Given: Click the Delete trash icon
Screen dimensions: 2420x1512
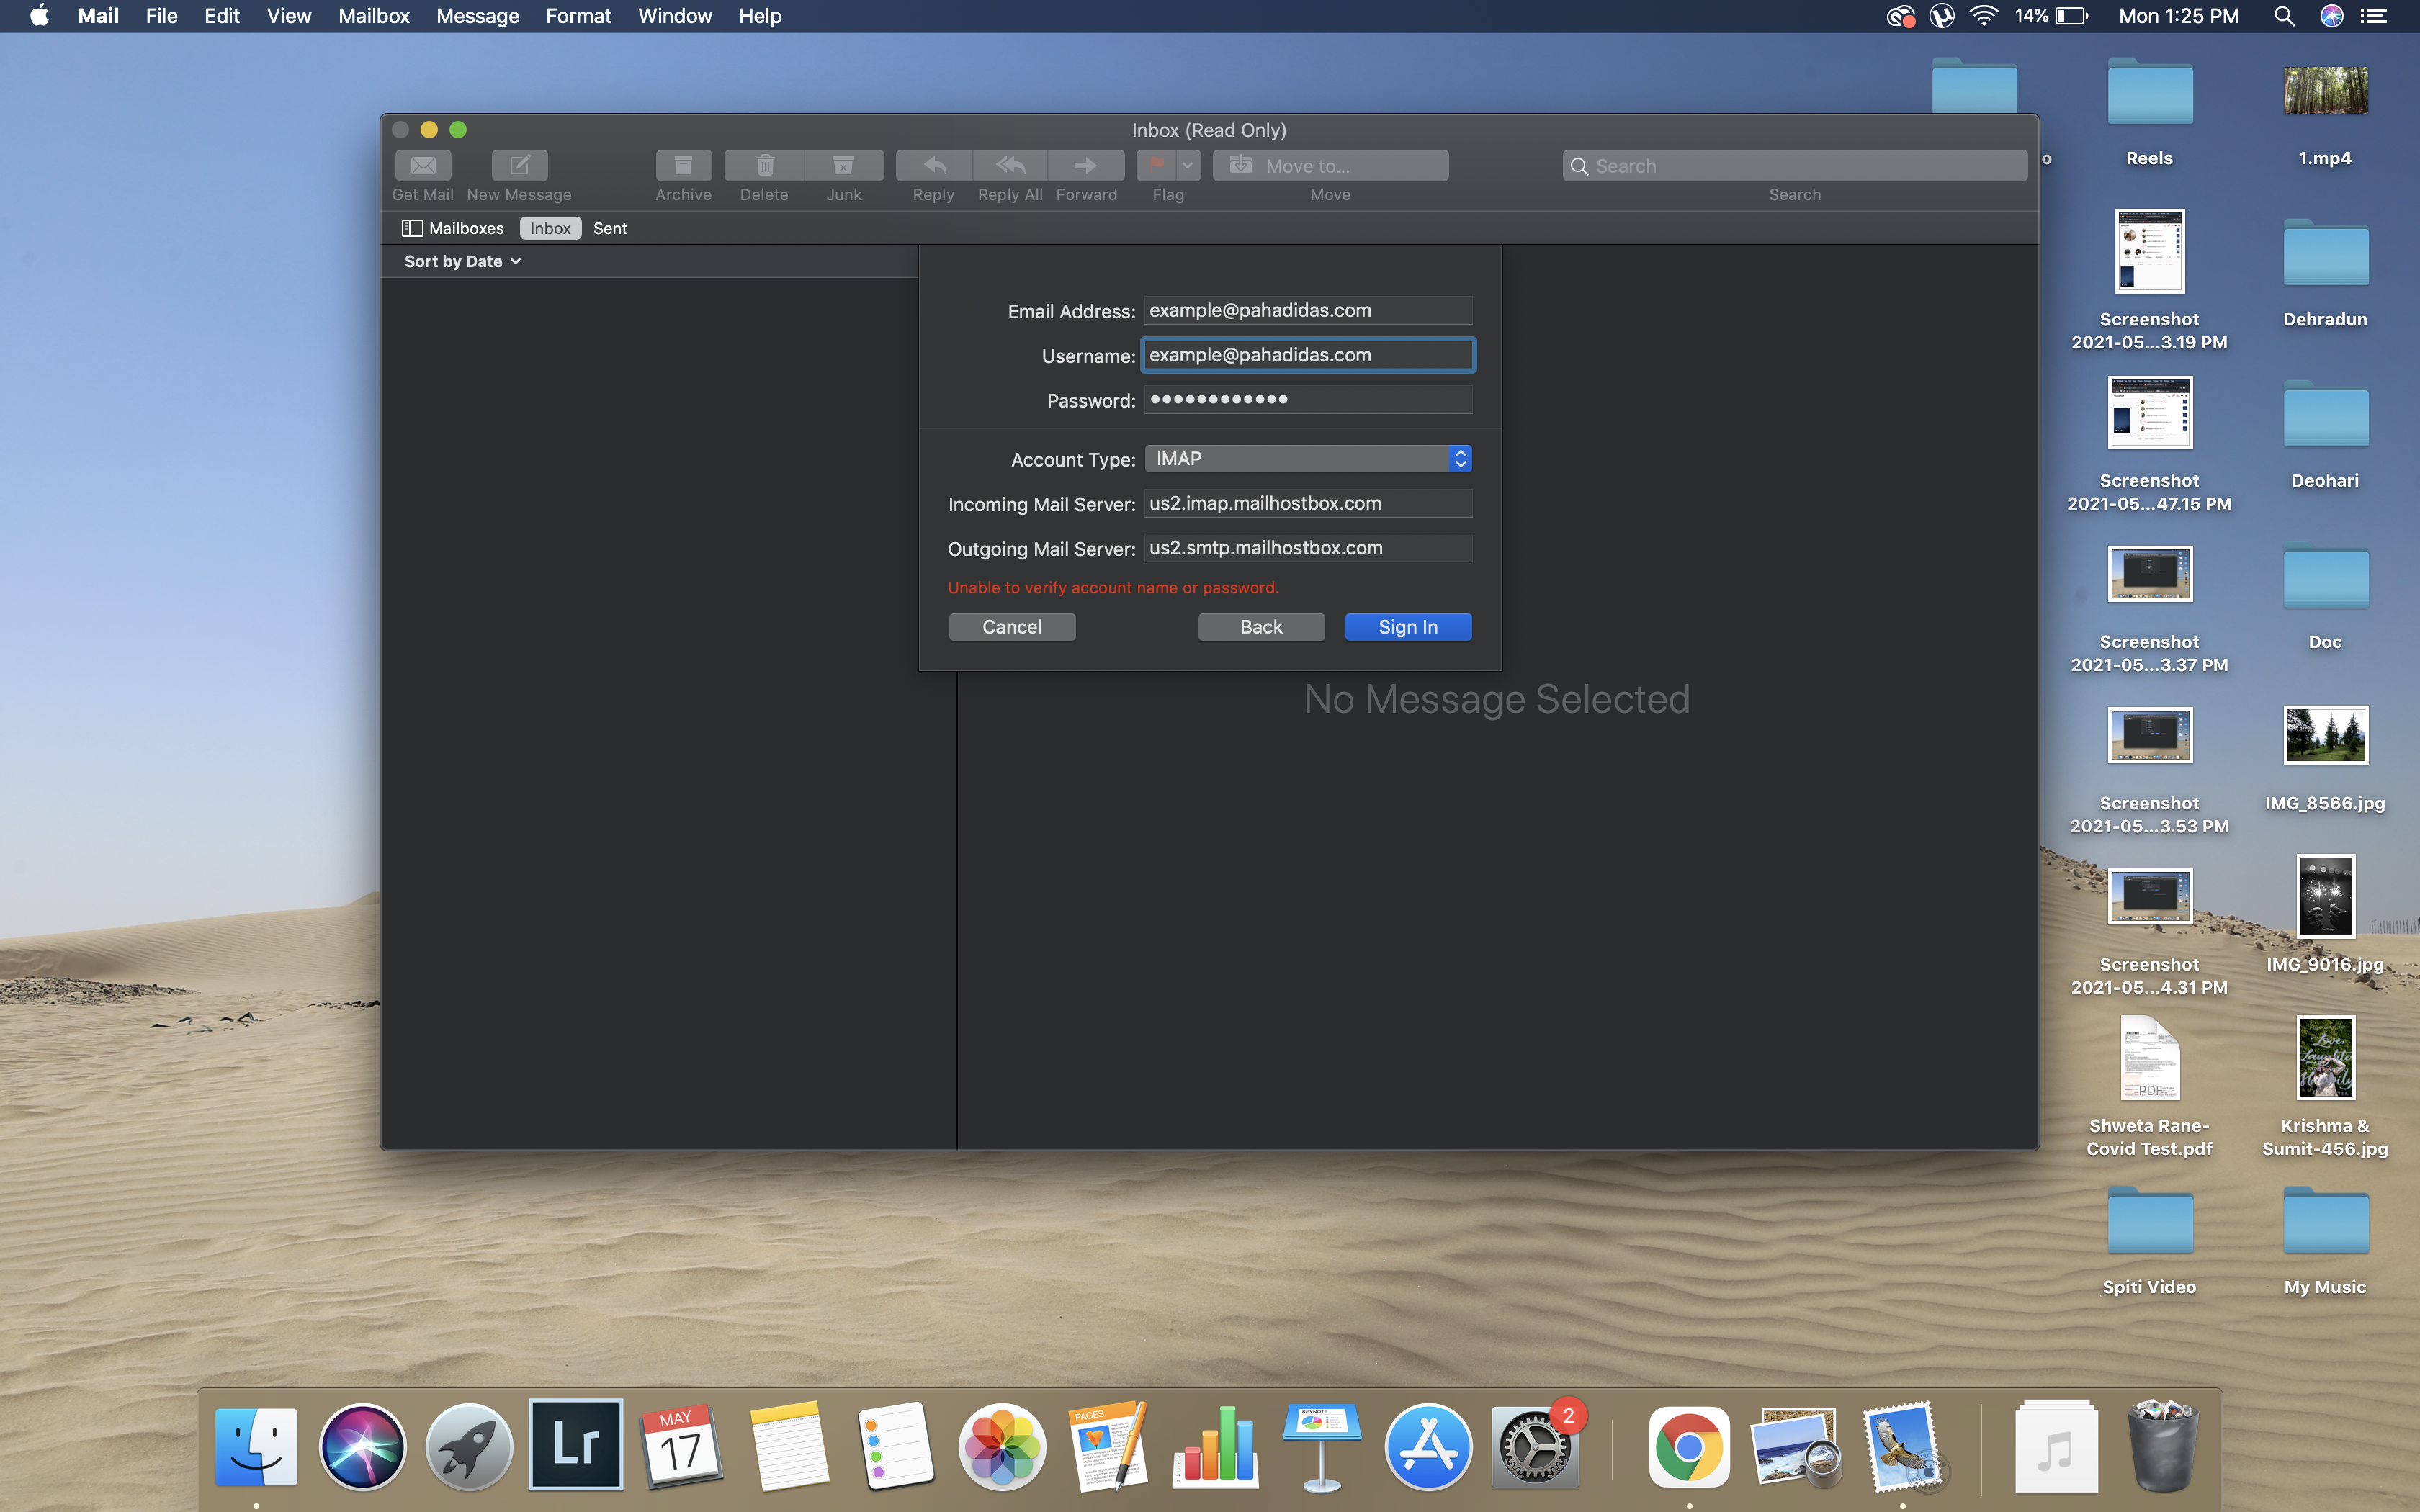Looking at the screenshot, I should click(764, 165).
